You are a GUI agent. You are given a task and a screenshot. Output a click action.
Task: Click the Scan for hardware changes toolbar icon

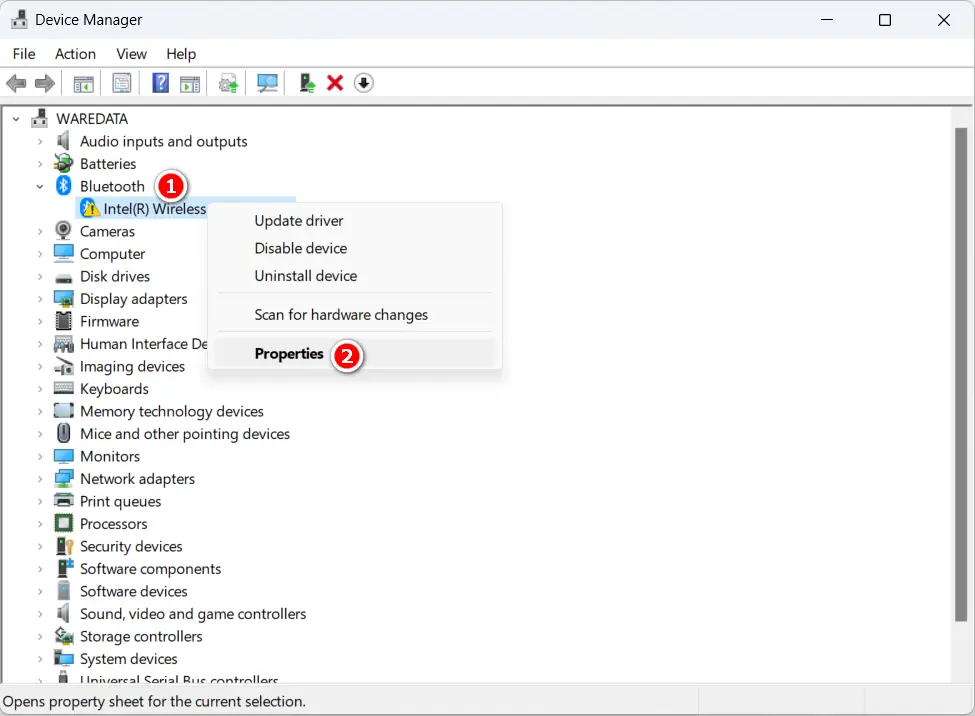pos(267,82)
